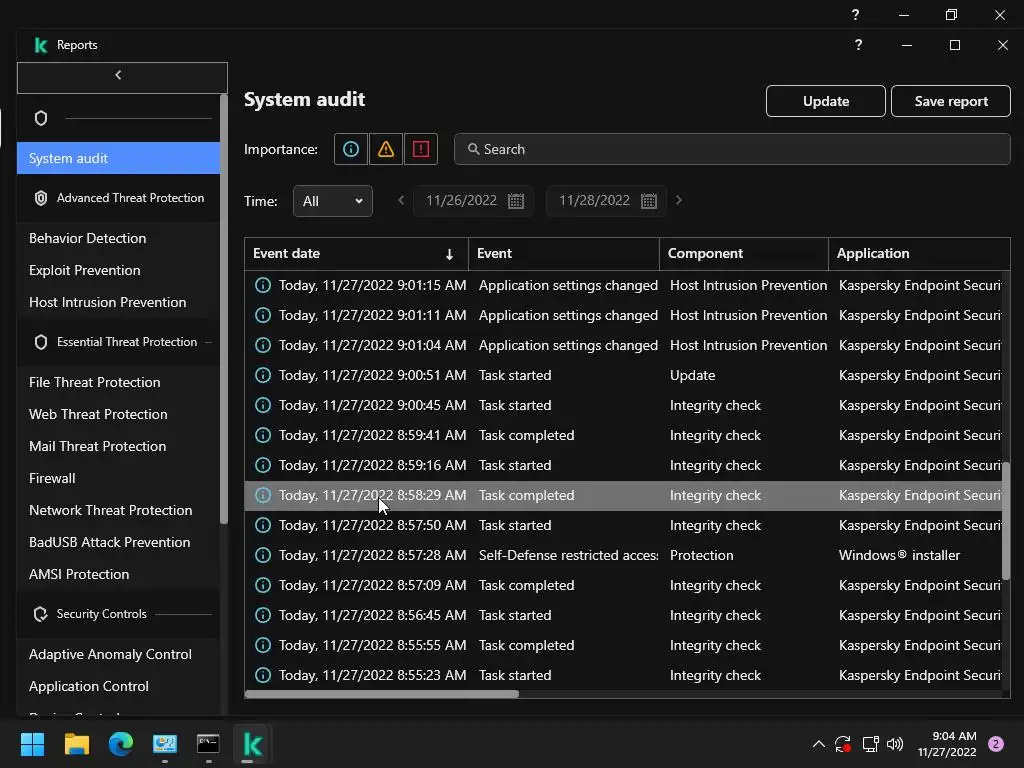Select the 9:01:04 AM event row
The image size is (1024, 768).
[x=624, y=345]
